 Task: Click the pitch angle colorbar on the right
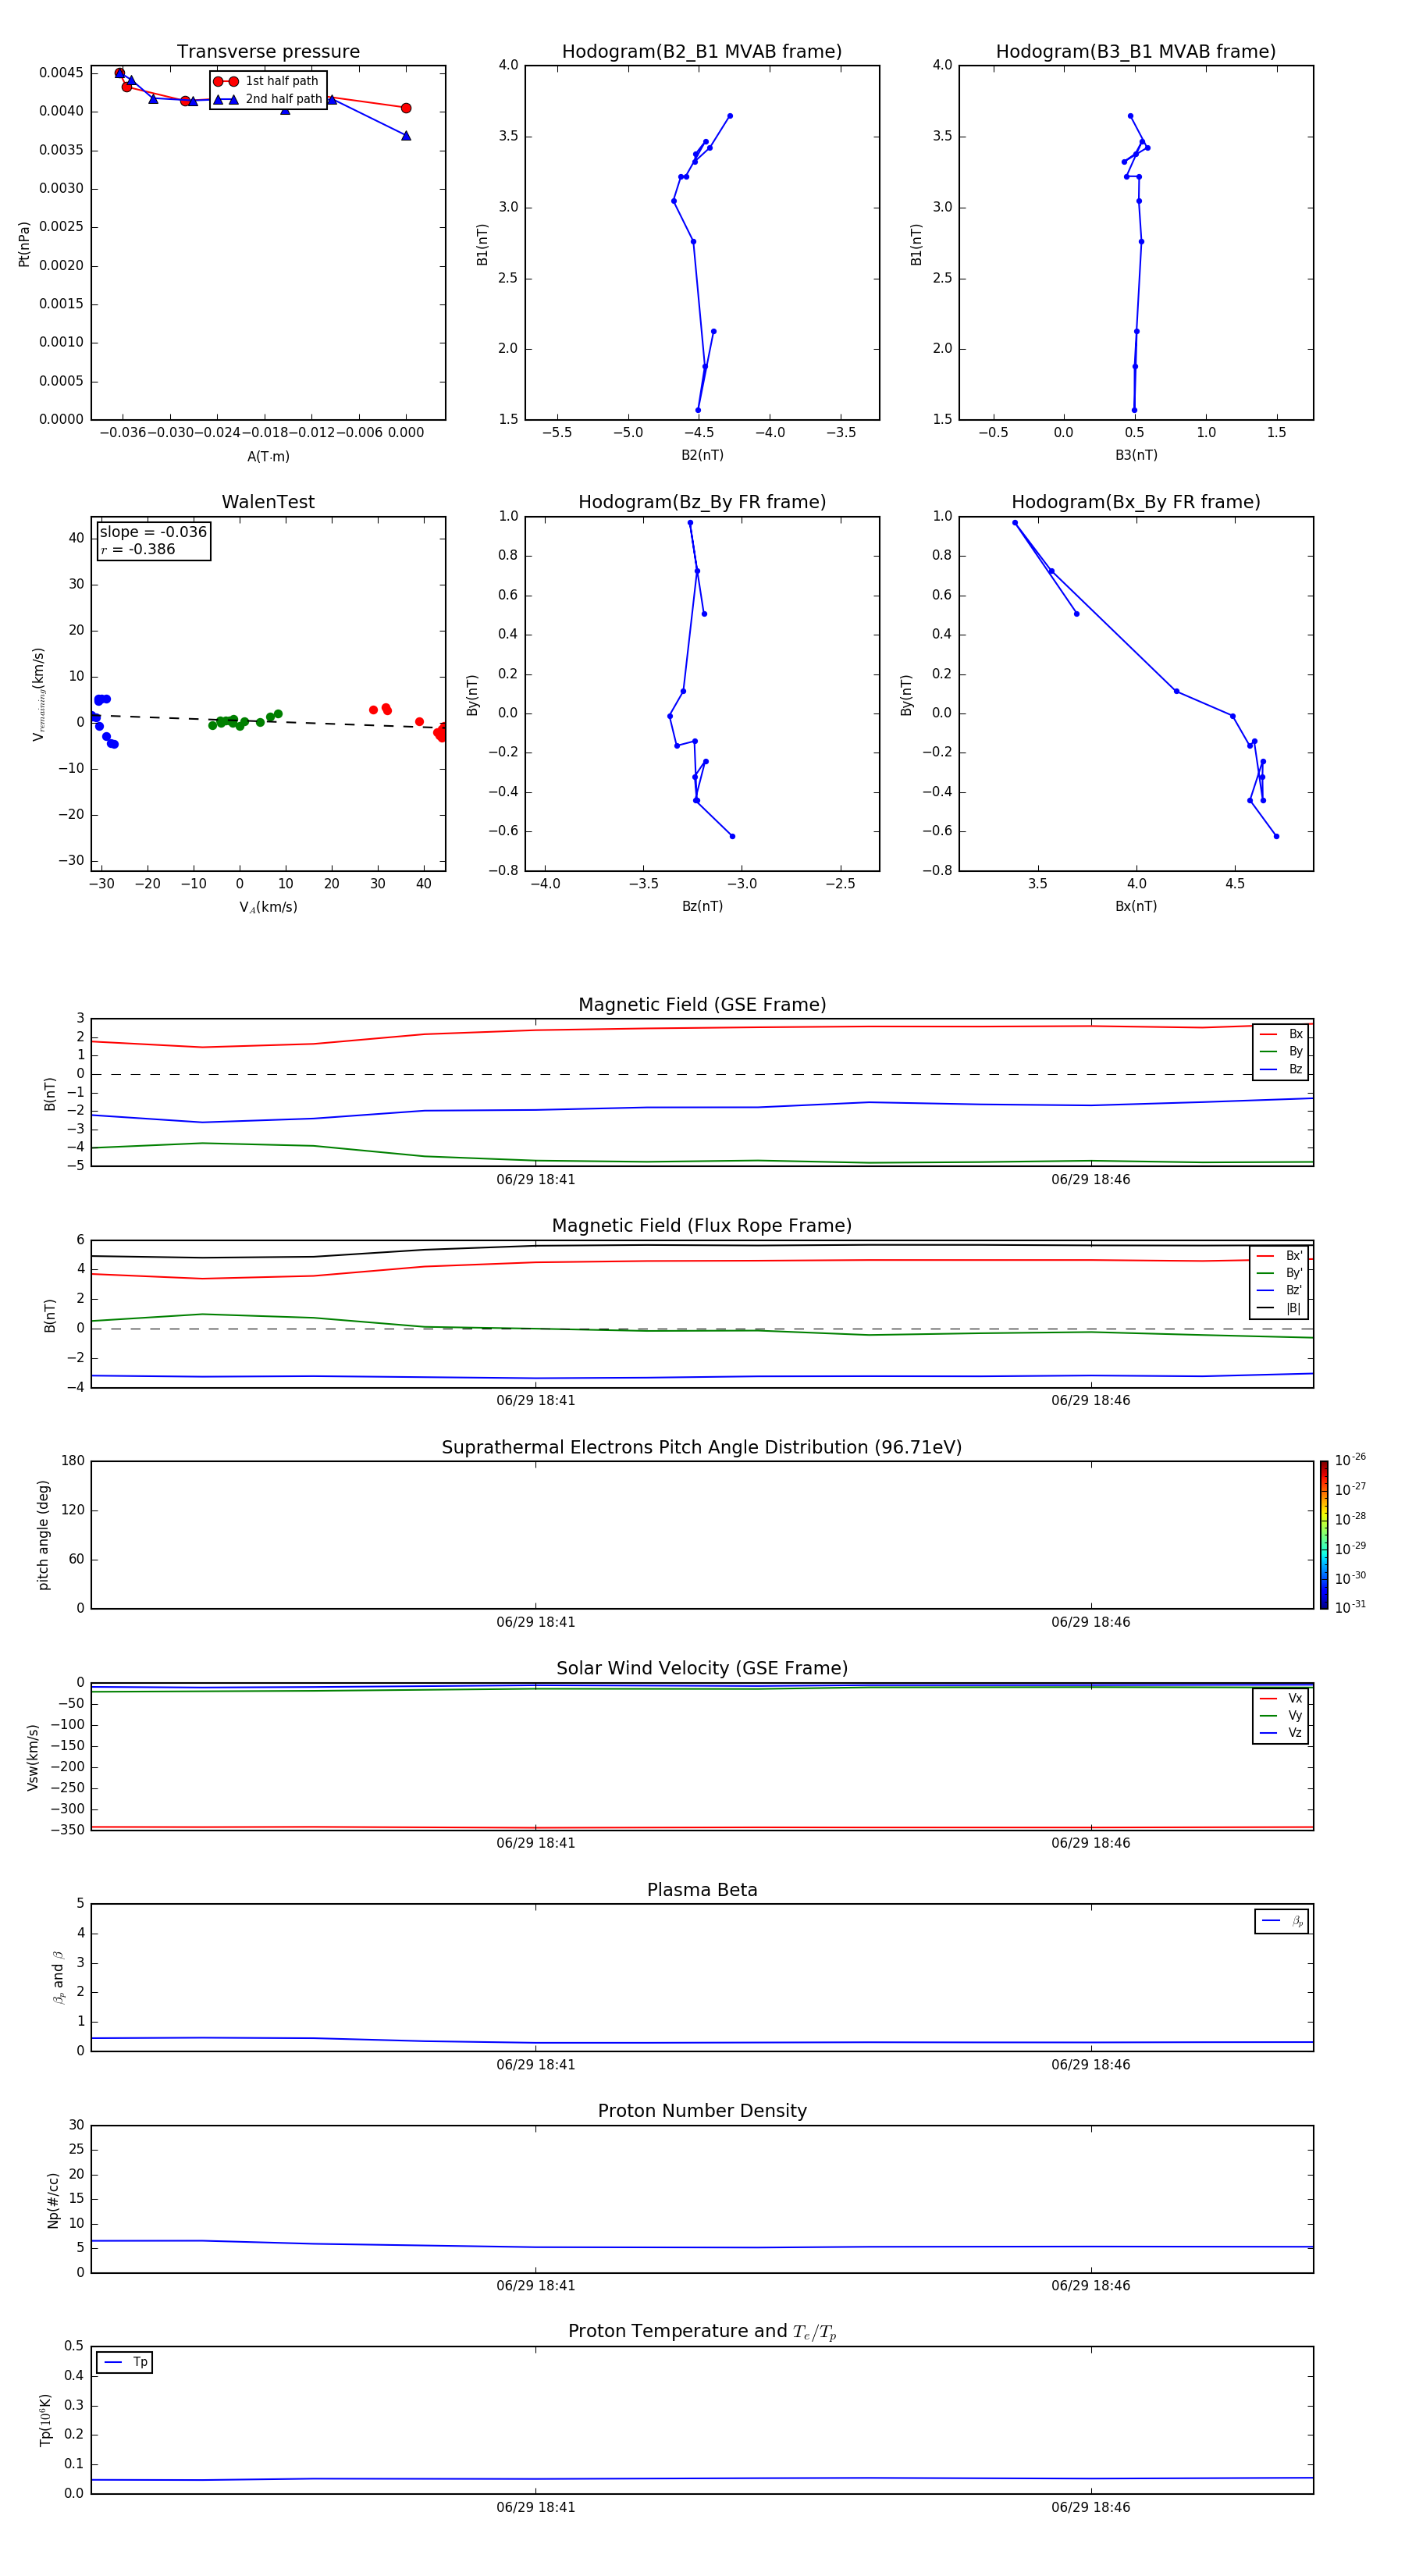[x=1323, y=1534]
